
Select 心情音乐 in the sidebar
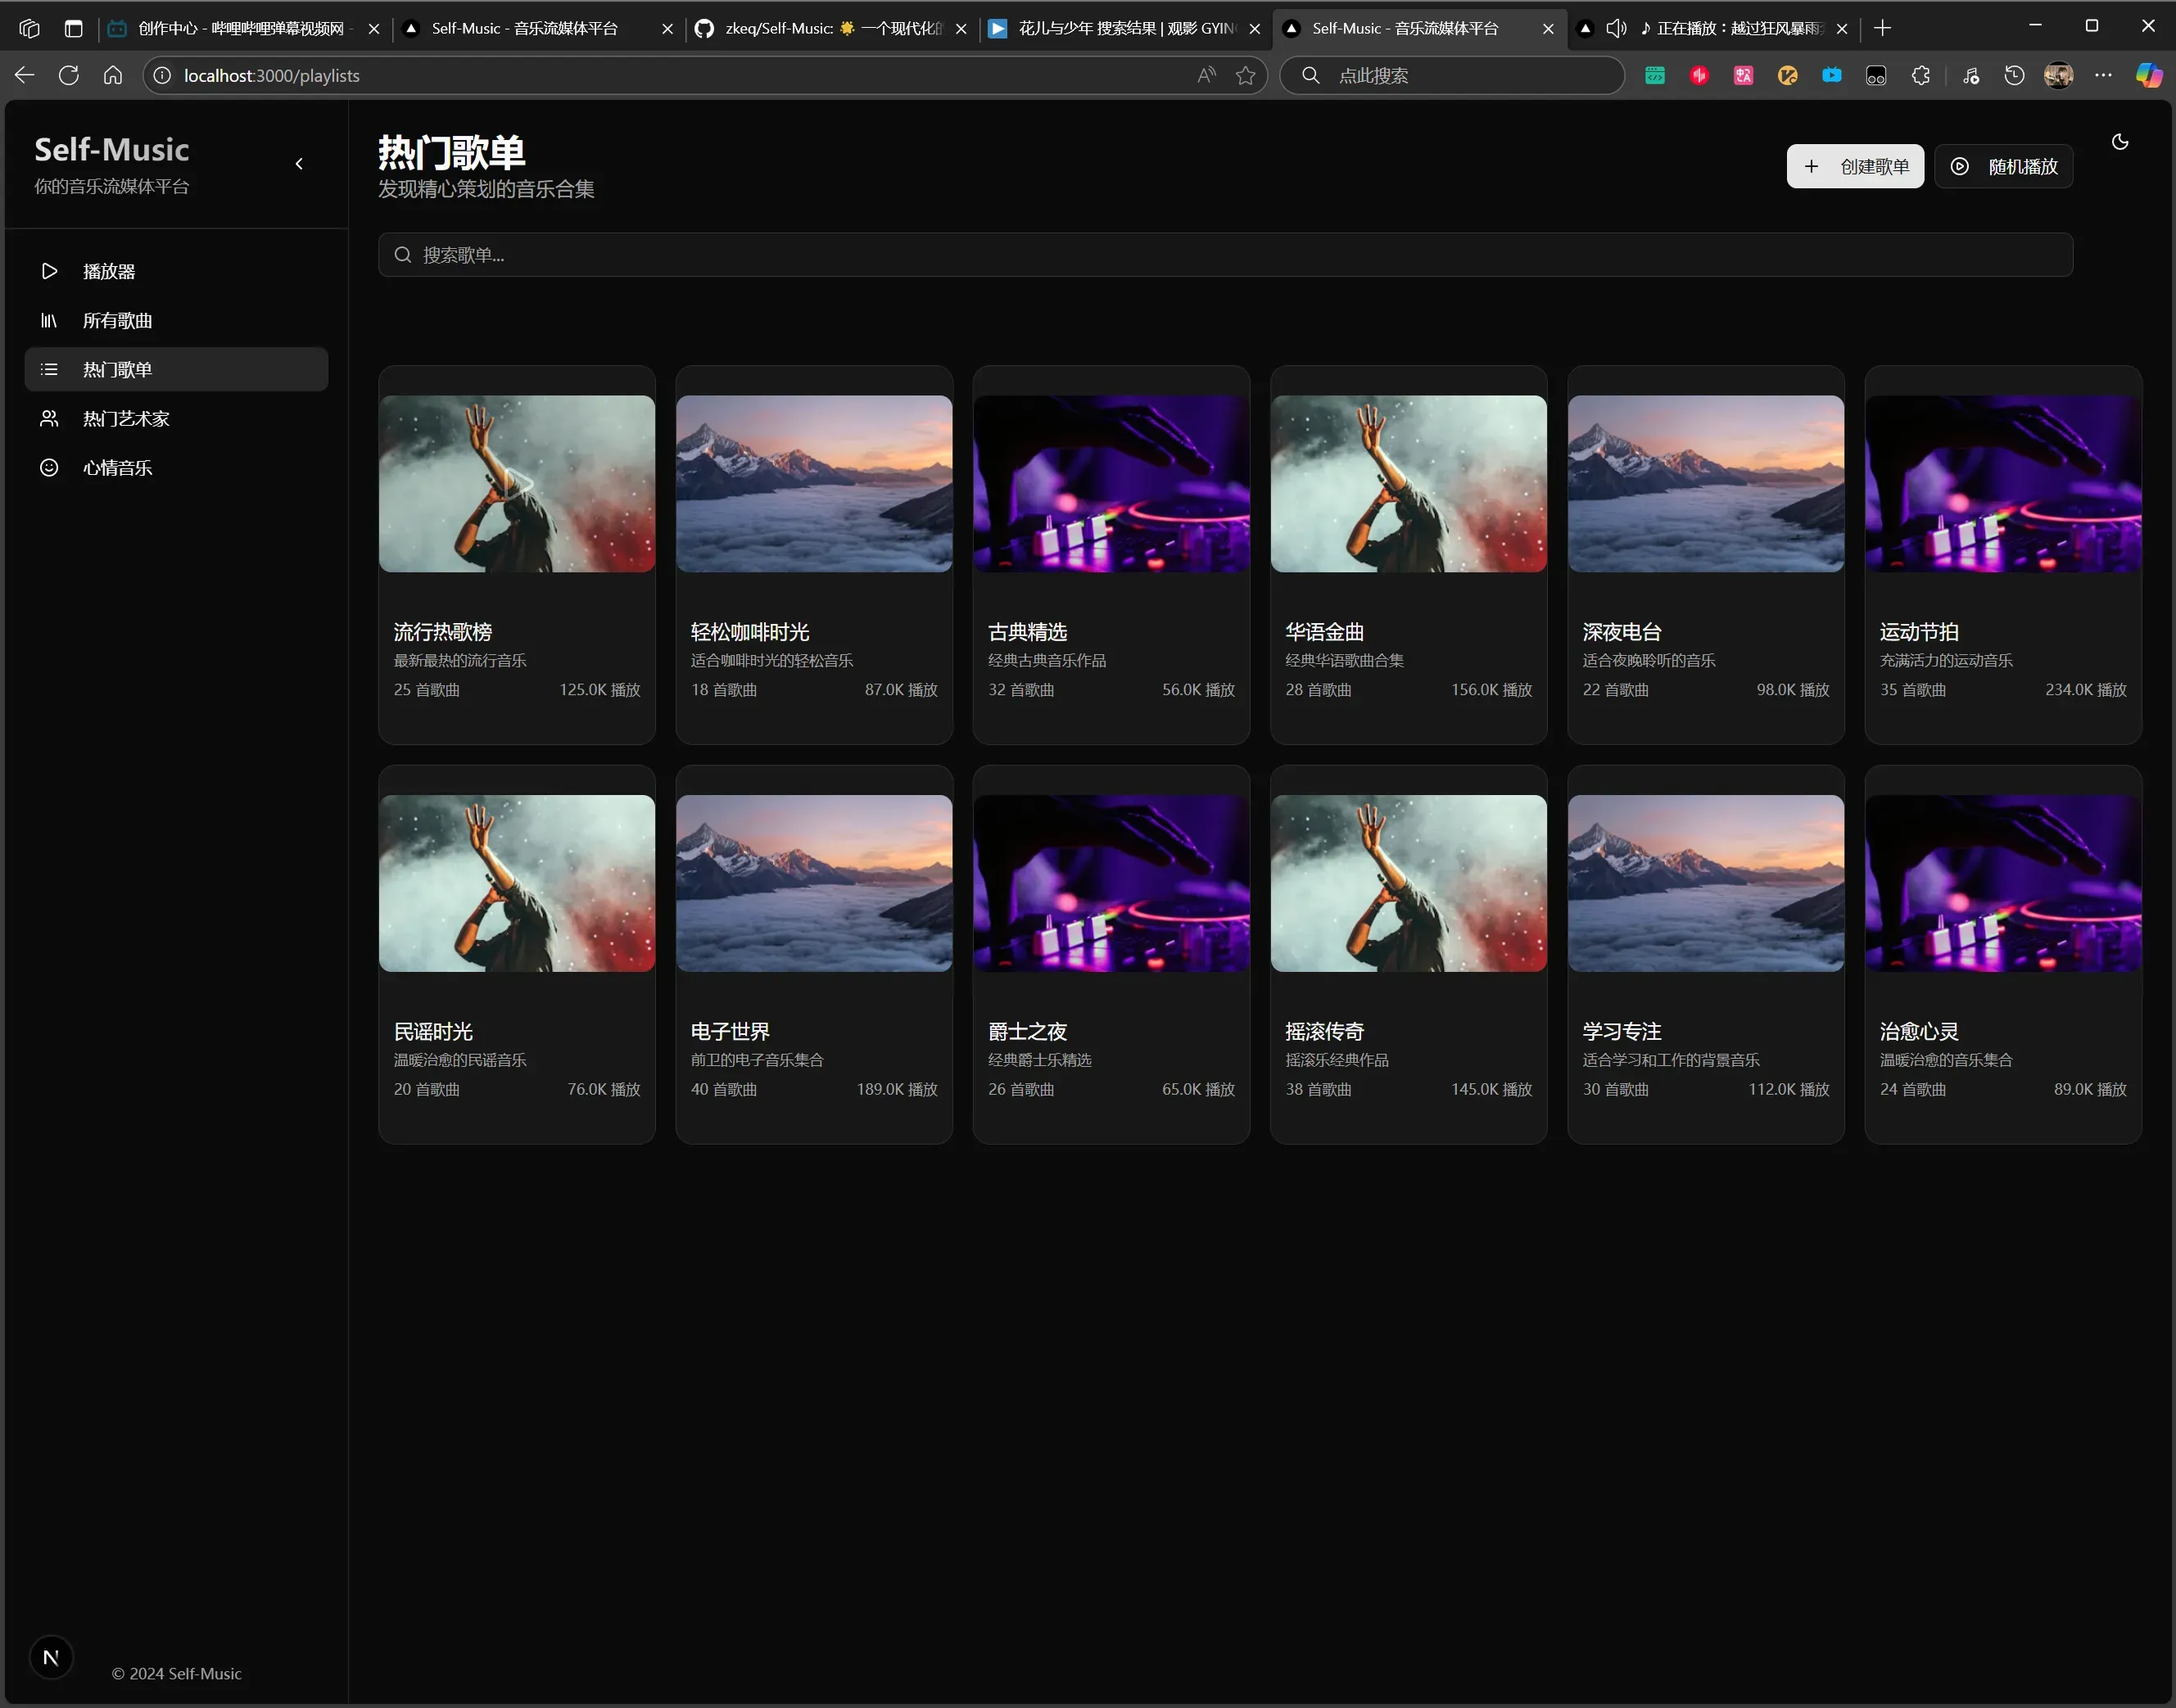[117, 467]
